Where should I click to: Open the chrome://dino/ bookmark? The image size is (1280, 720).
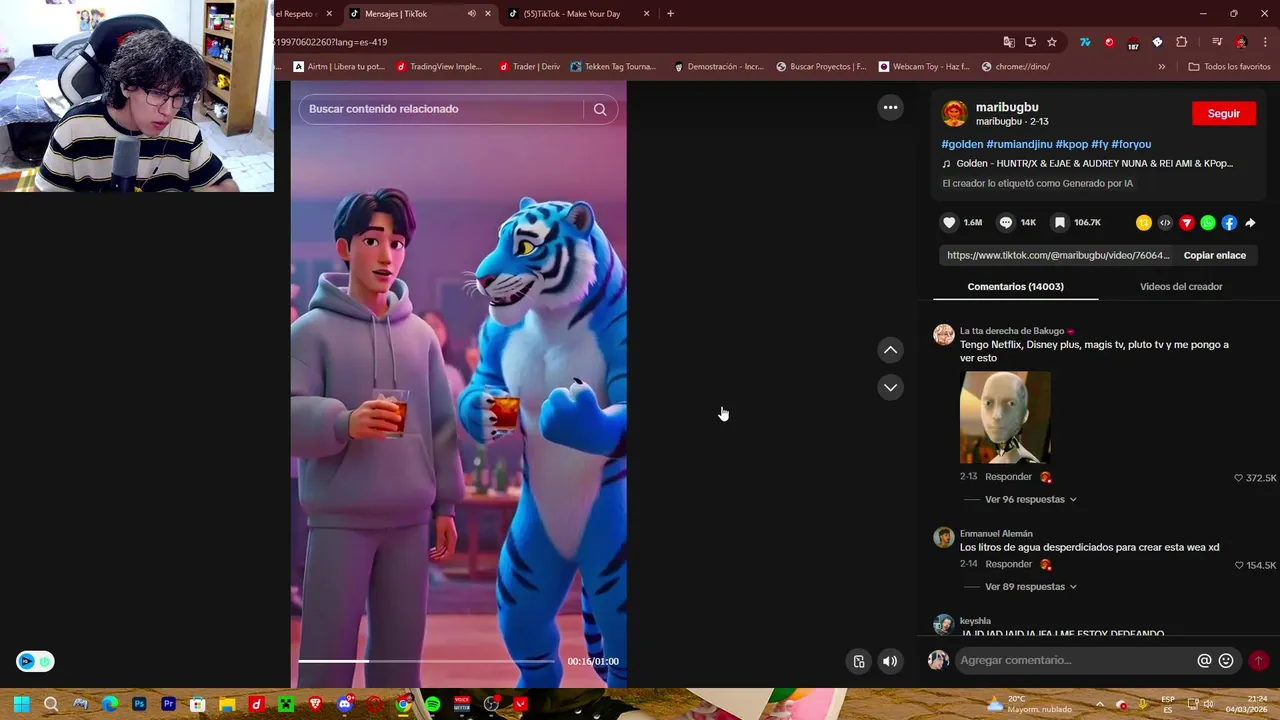tap(1016, 67)
